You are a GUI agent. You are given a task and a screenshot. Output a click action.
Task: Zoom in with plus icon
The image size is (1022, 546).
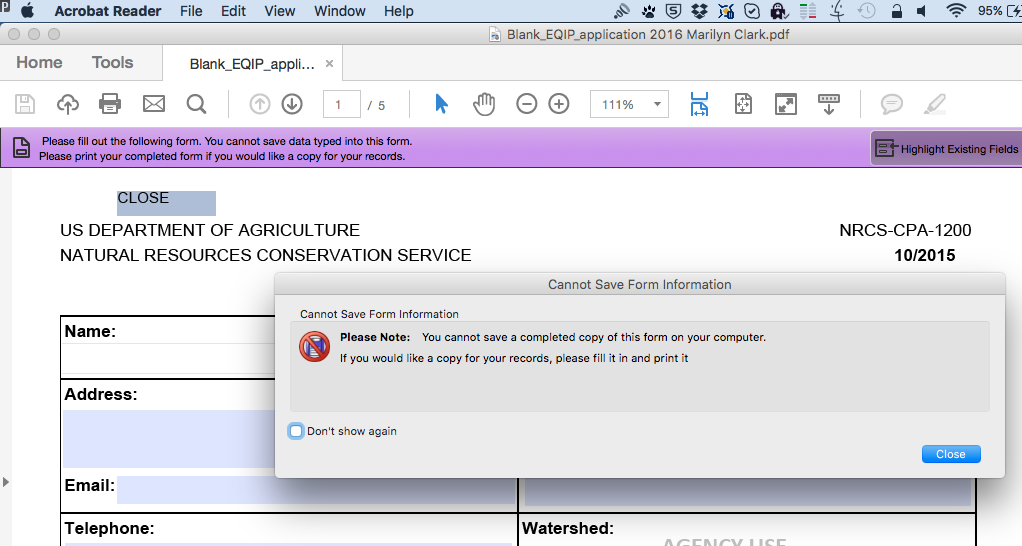(x=559, y=104)
